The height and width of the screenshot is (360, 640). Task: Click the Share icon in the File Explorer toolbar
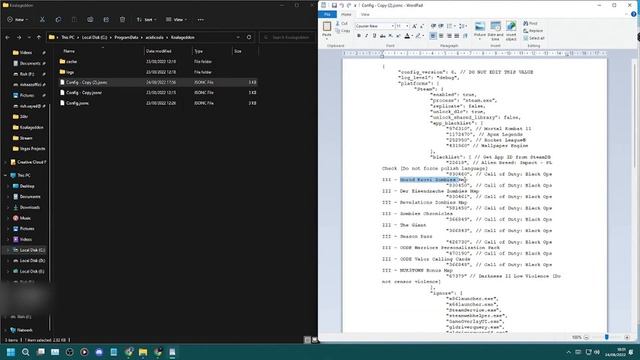(x=106, y=20)
